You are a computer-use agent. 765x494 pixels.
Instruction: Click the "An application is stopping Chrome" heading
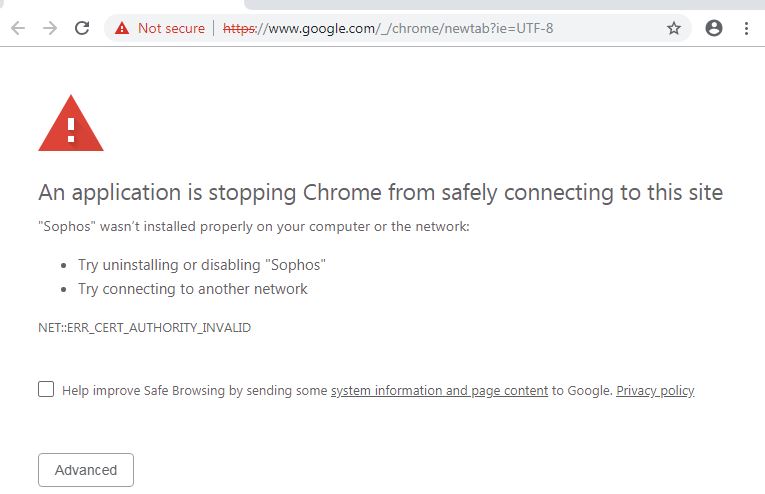pos(380,192)
